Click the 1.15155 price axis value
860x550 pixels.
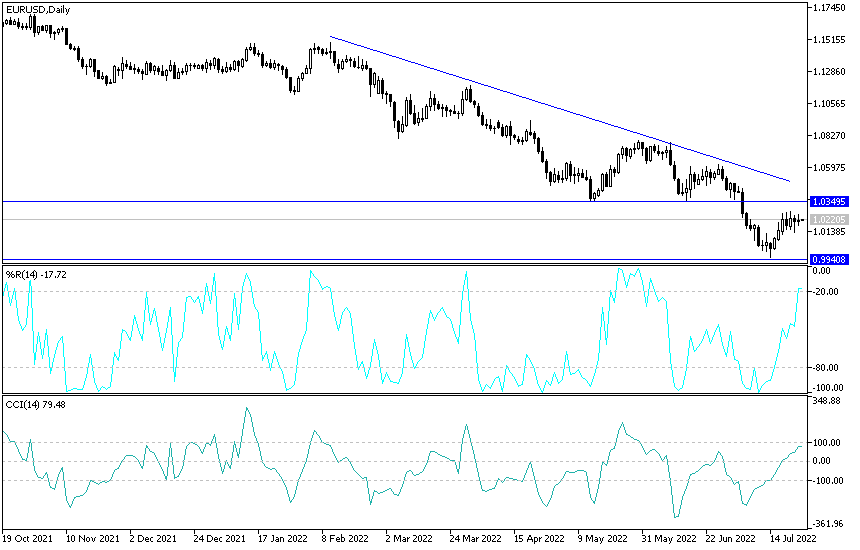[x=829, y=39]
